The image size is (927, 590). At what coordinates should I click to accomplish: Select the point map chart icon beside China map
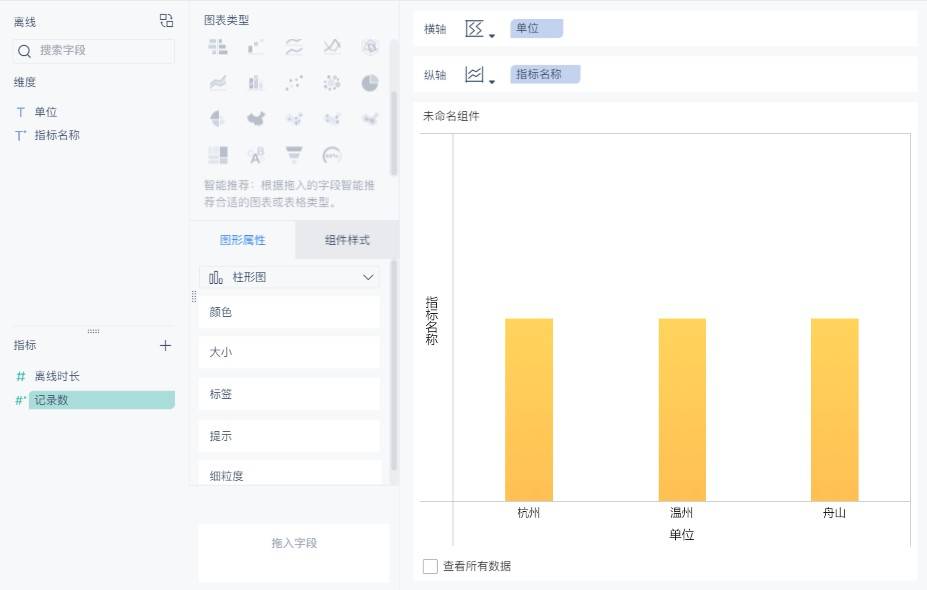click(x=294, y=118)
